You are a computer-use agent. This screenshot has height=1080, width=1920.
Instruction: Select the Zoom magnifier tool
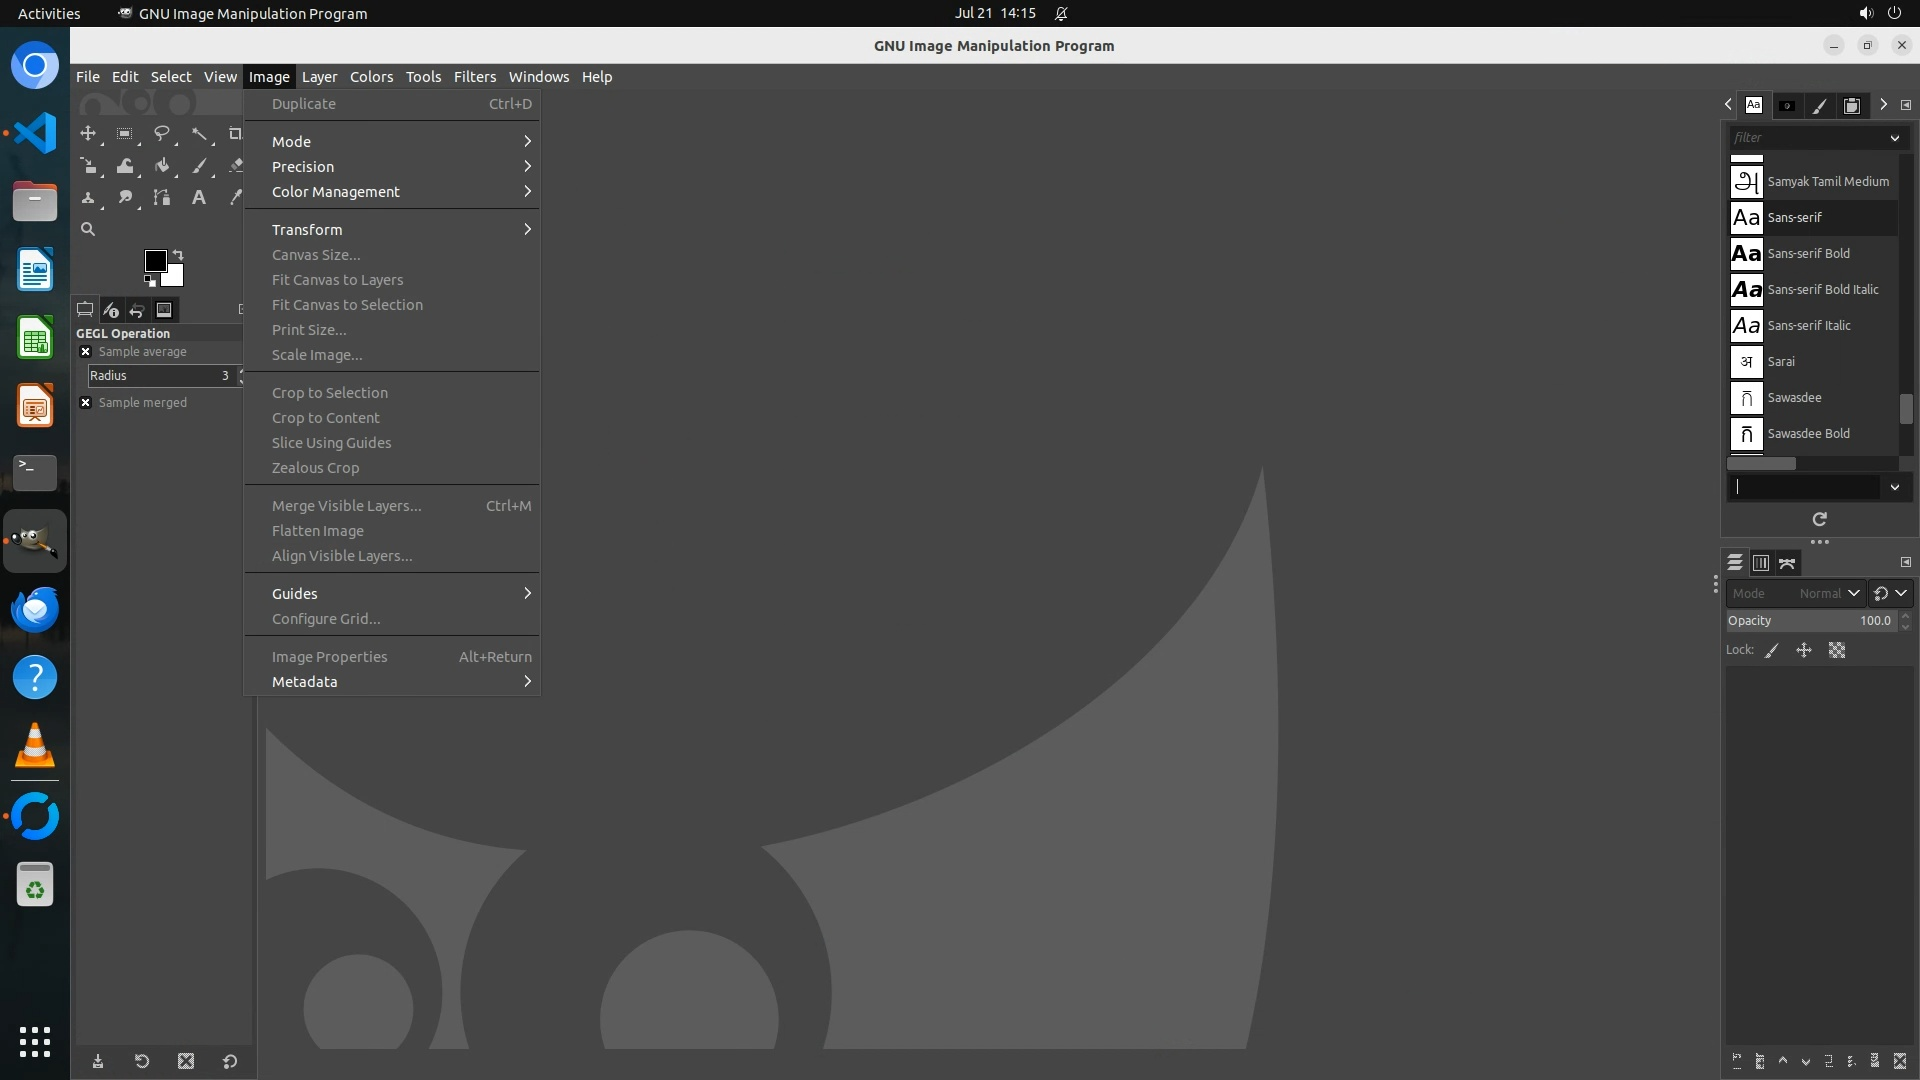88,230
